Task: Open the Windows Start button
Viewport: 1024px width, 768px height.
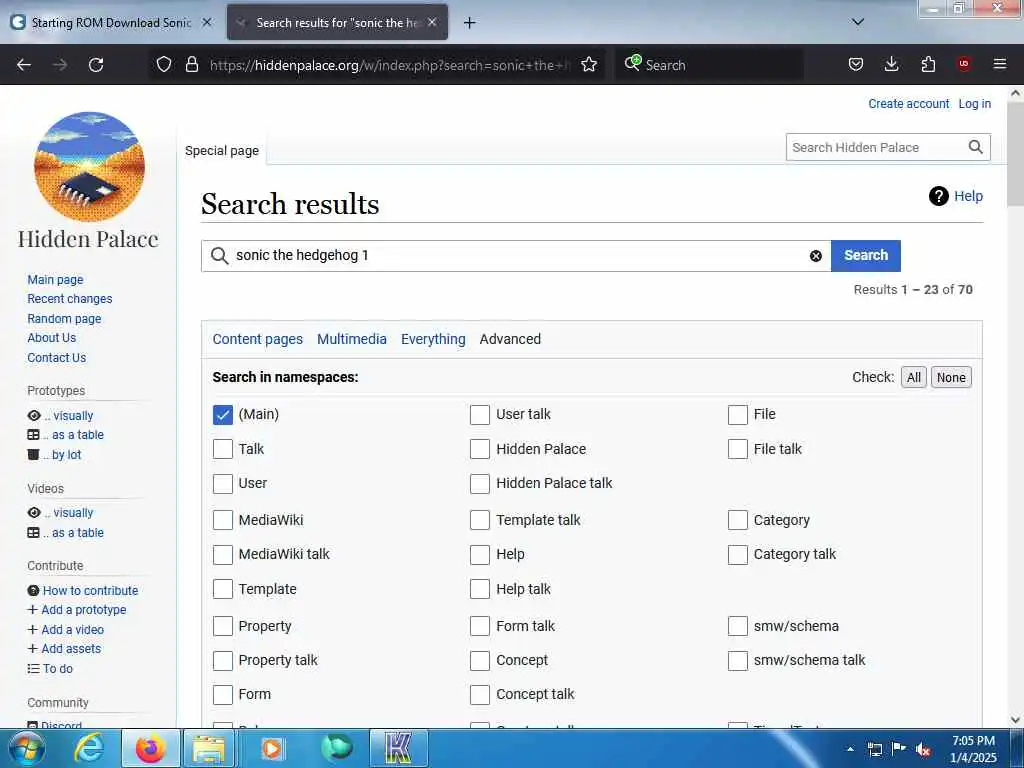Action: 25,748
